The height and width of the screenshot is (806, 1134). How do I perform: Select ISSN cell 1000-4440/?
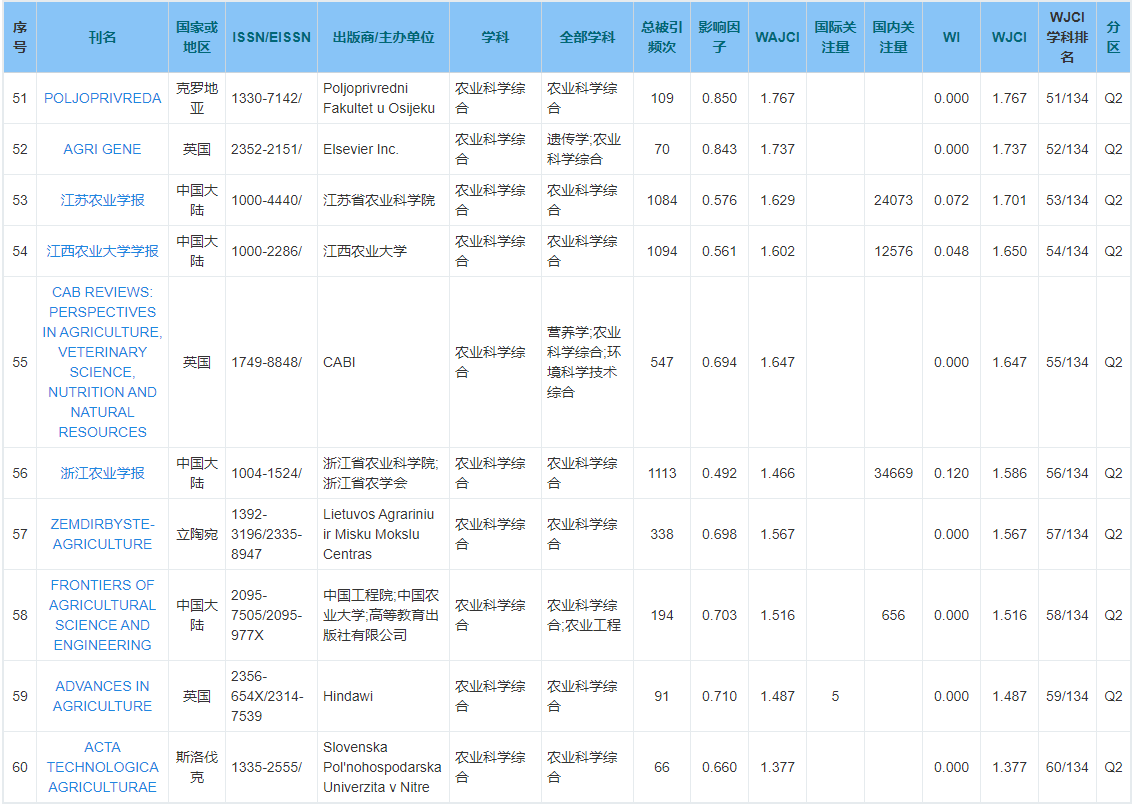[x=271, y=200]
